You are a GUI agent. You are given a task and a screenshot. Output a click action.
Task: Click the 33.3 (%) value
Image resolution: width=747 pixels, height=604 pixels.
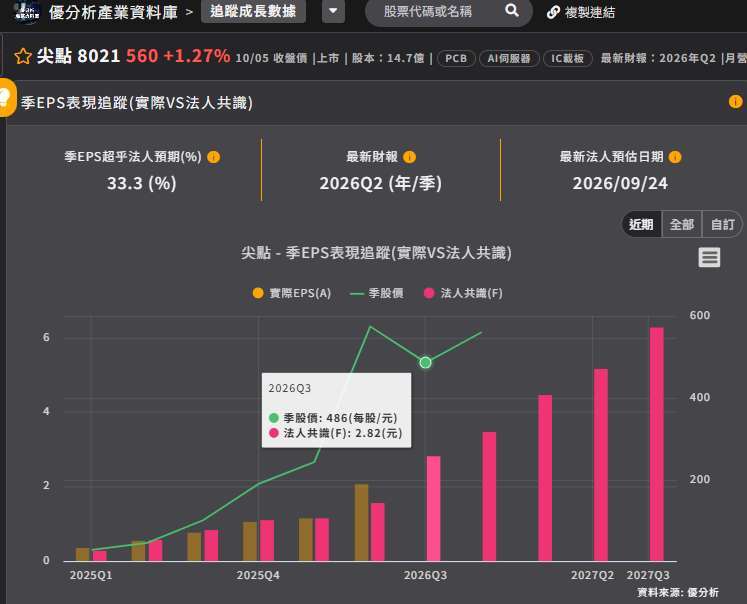click(141, 183)
